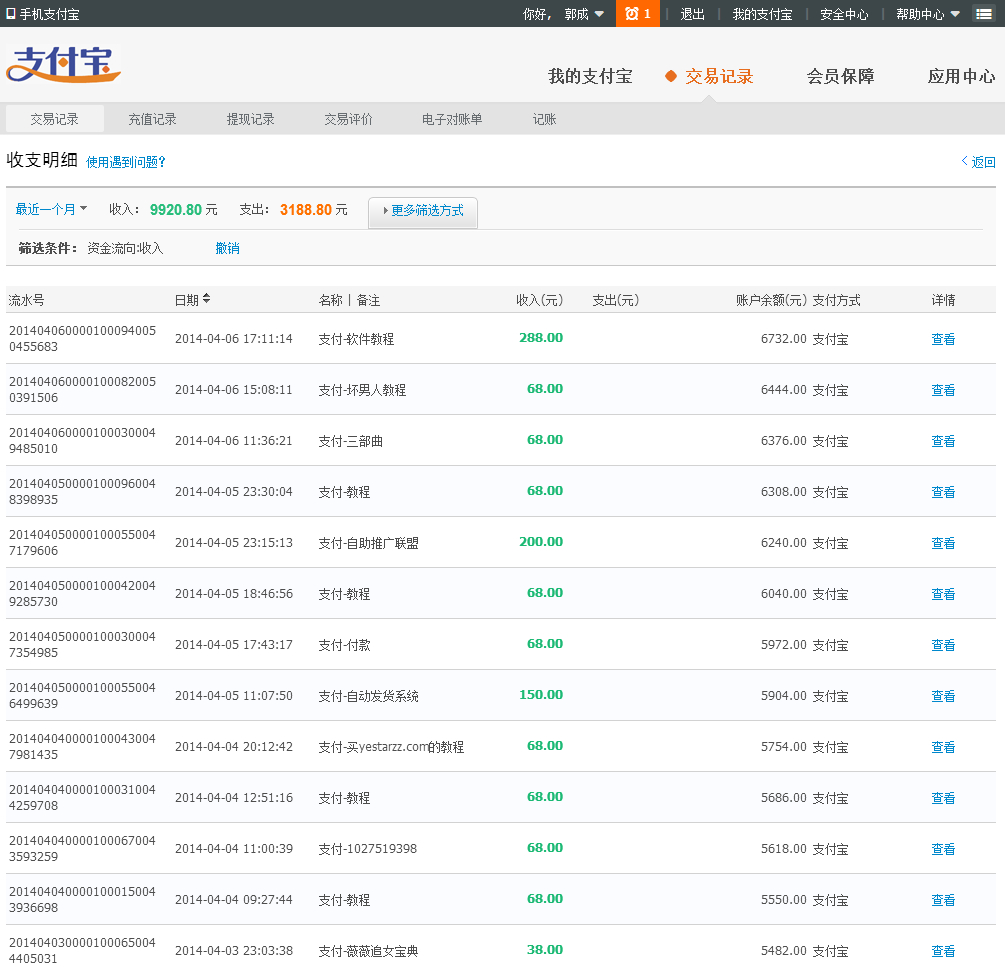
Task: Open the 最近一个月 time range dropdown
Action: tap(51, 209)
